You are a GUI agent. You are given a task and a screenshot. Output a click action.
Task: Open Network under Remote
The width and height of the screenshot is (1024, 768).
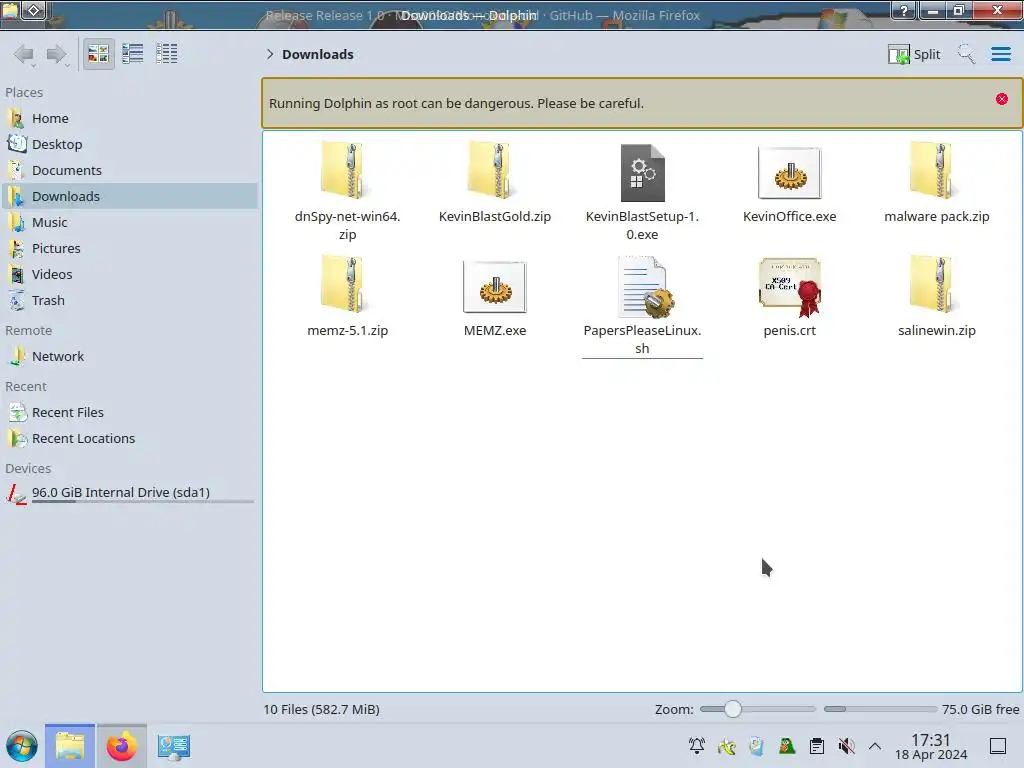(130, 357)
